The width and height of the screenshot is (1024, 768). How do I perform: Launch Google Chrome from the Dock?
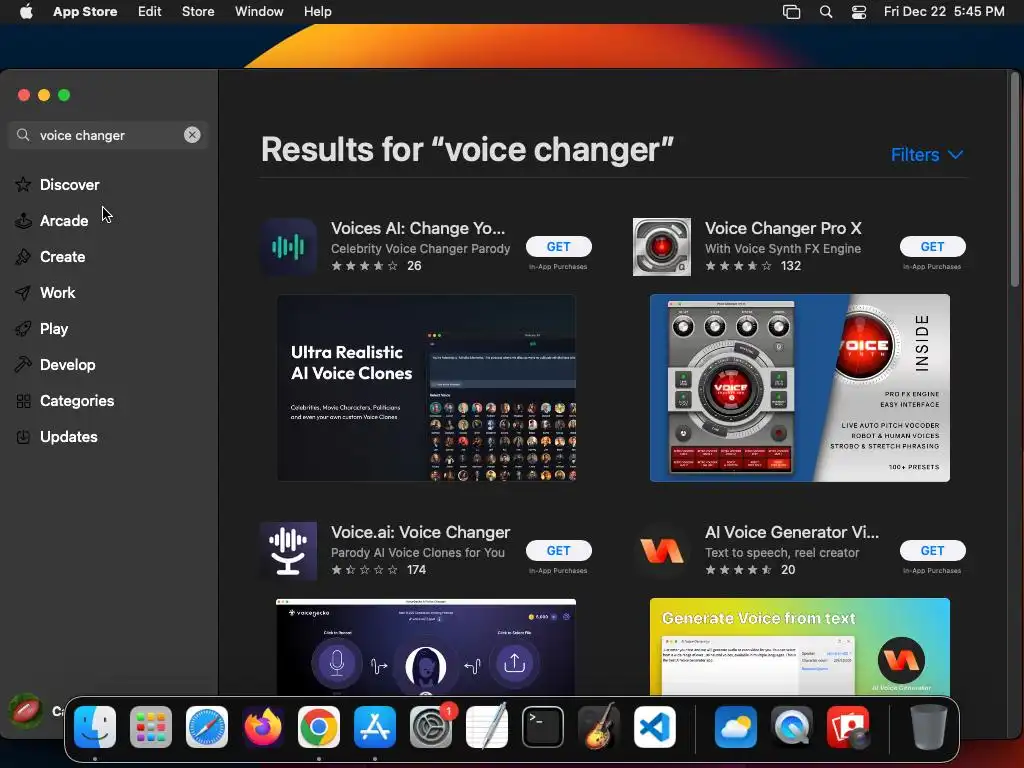click(319, 727)
